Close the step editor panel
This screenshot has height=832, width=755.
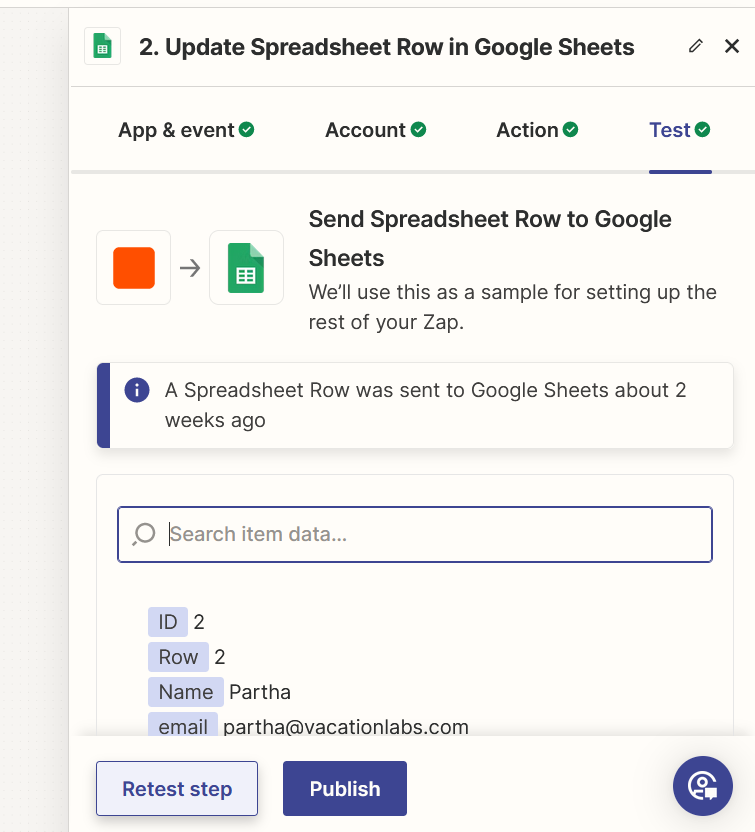pos(732,46)
